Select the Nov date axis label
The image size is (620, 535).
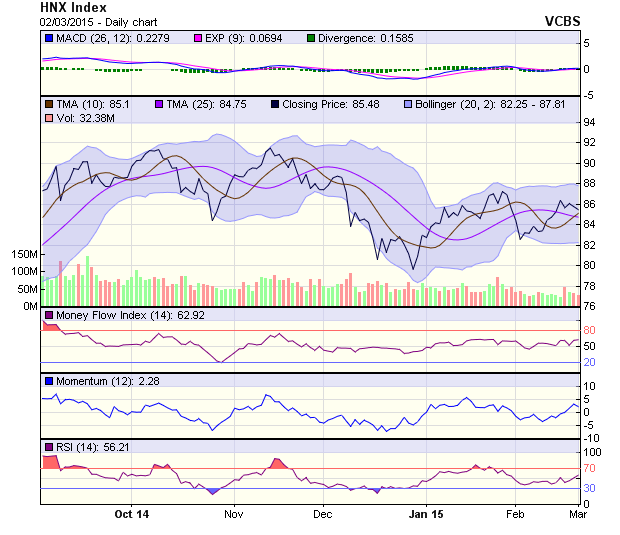[234, 514]
